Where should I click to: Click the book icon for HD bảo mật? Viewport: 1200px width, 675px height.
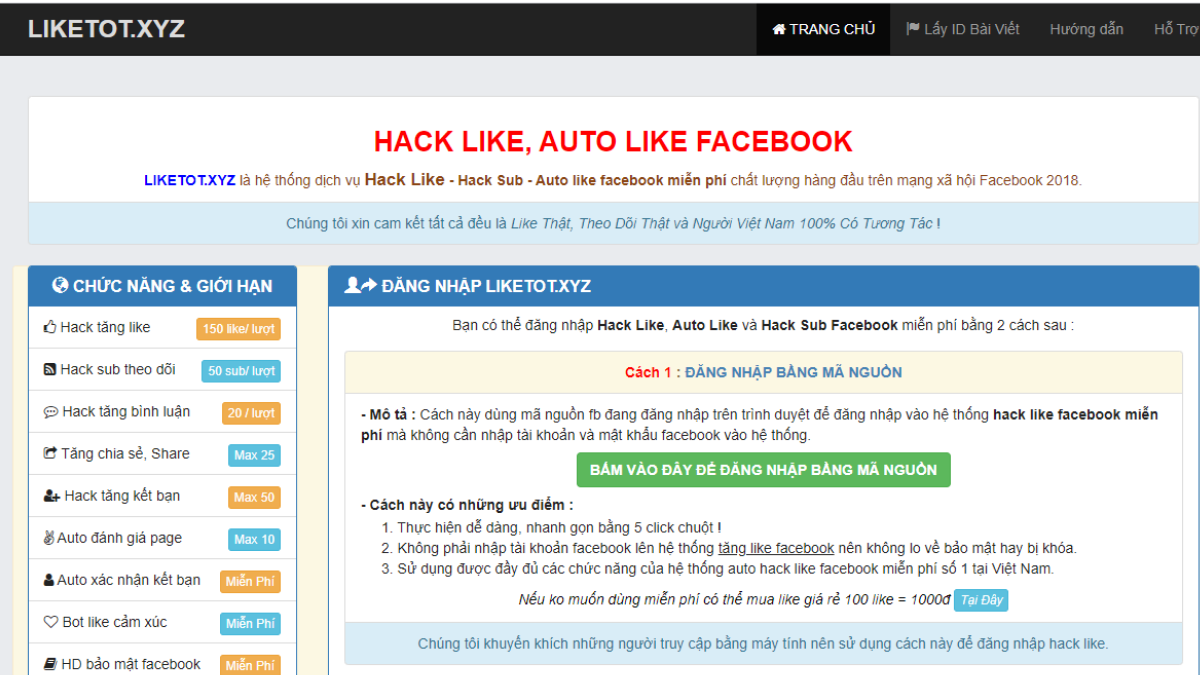[x=50, y=664]
